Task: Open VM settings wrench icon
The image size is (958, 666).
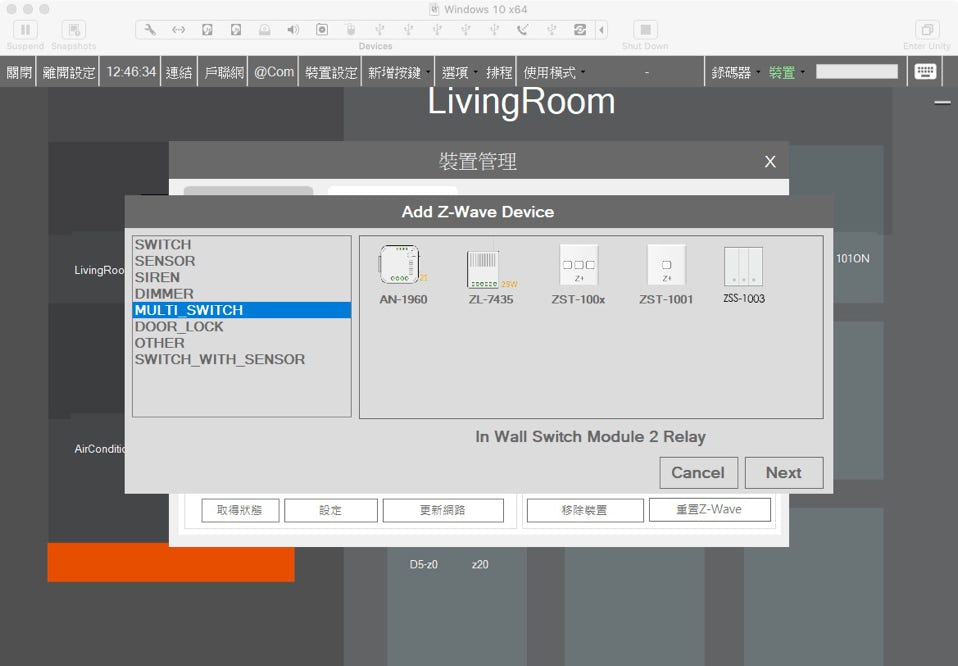Action: pos(150,29)
